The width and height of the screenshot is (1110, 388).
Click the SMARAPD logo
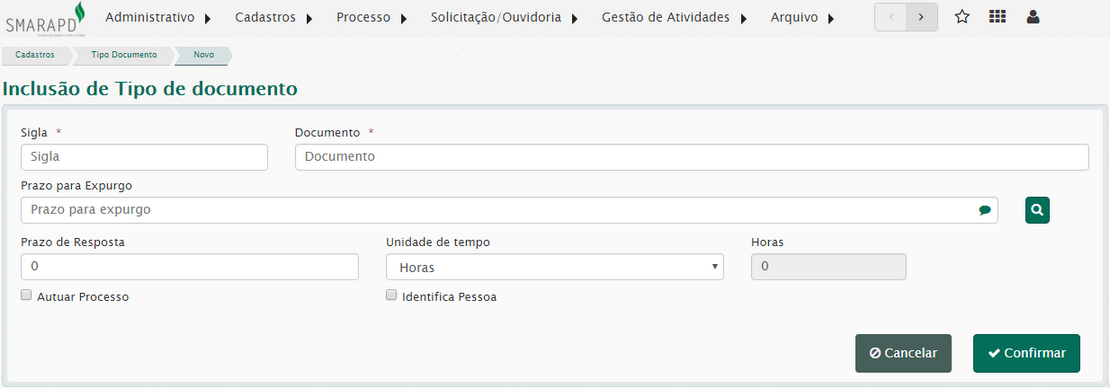tap(45, 18)
